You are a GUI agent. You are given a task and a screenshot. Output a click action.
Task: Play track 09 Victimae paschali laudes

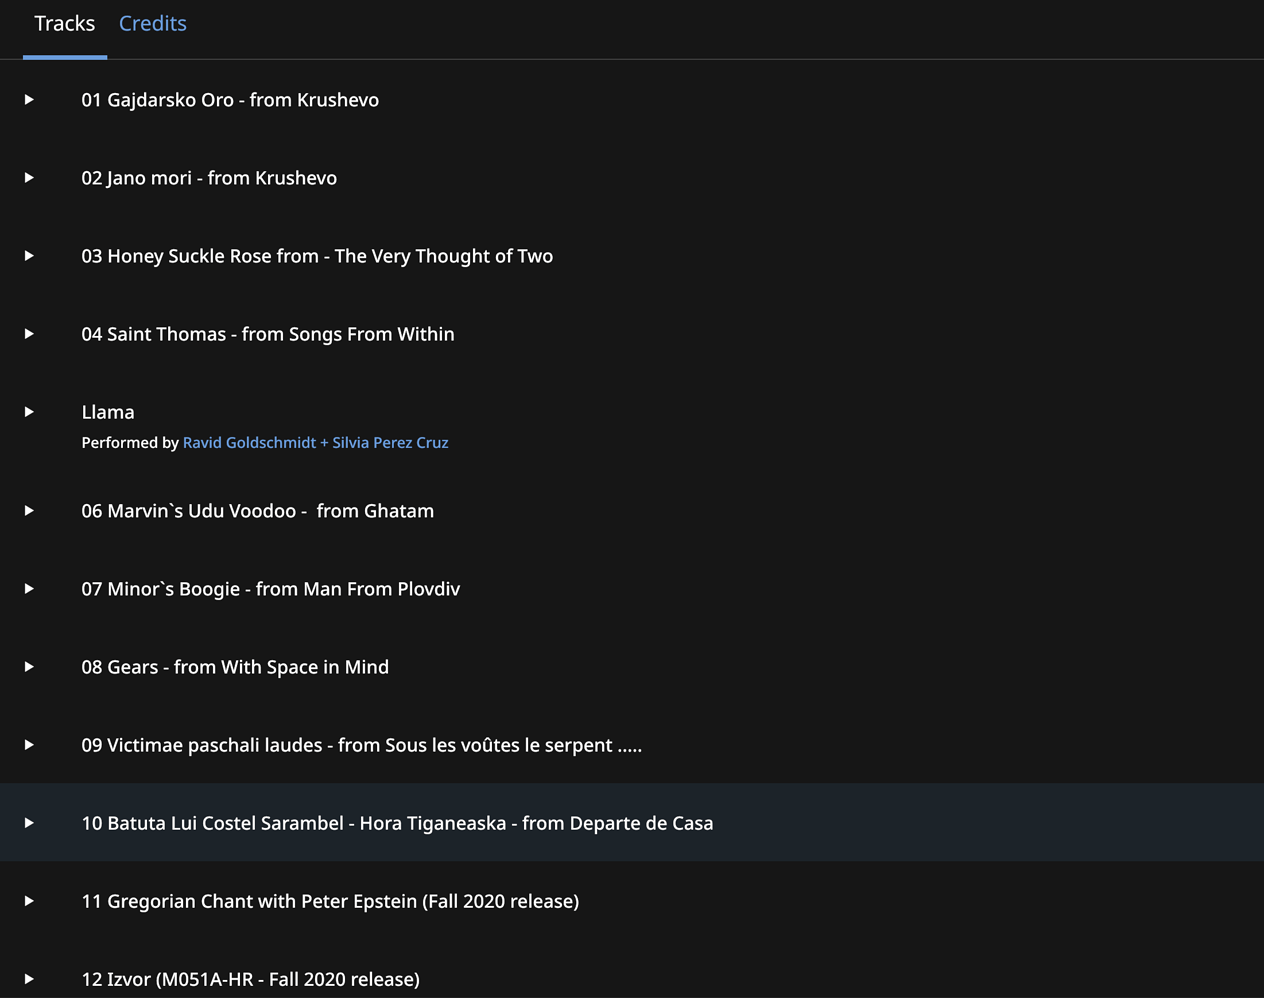29,745
